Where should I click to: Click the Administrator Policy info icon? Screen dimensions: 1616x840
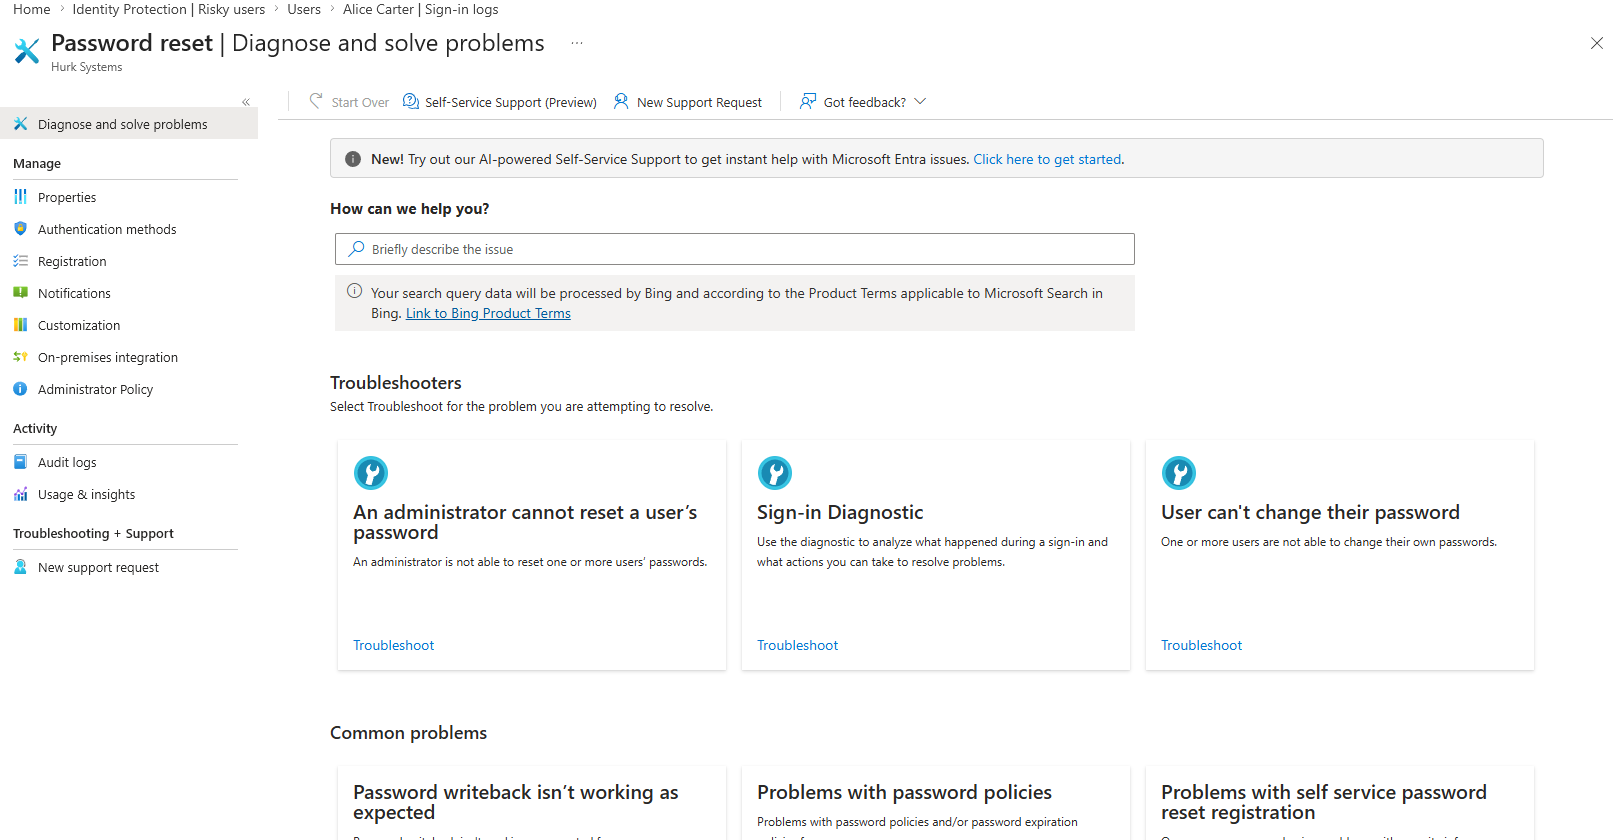click(x=20, y=389)
